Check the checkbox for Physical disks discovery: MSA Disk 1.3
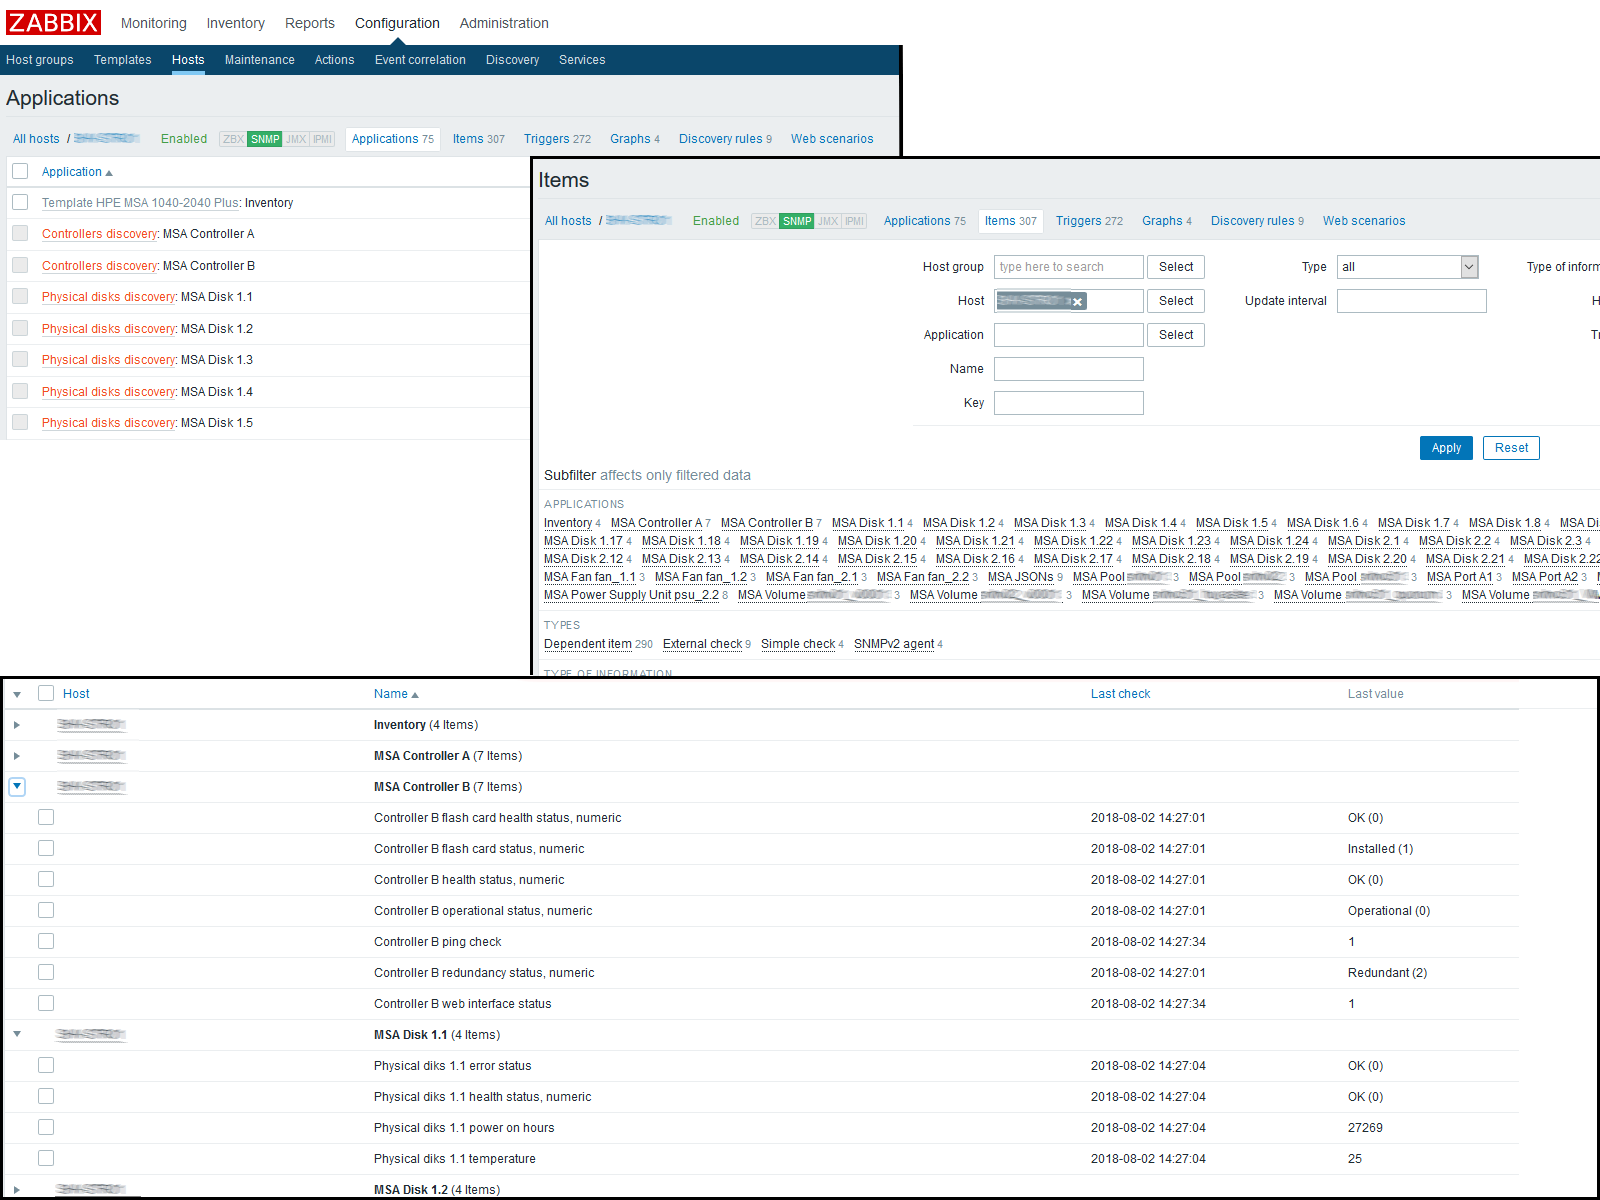The width and height of the screenshot is (1600, 1200). [20, 360]
